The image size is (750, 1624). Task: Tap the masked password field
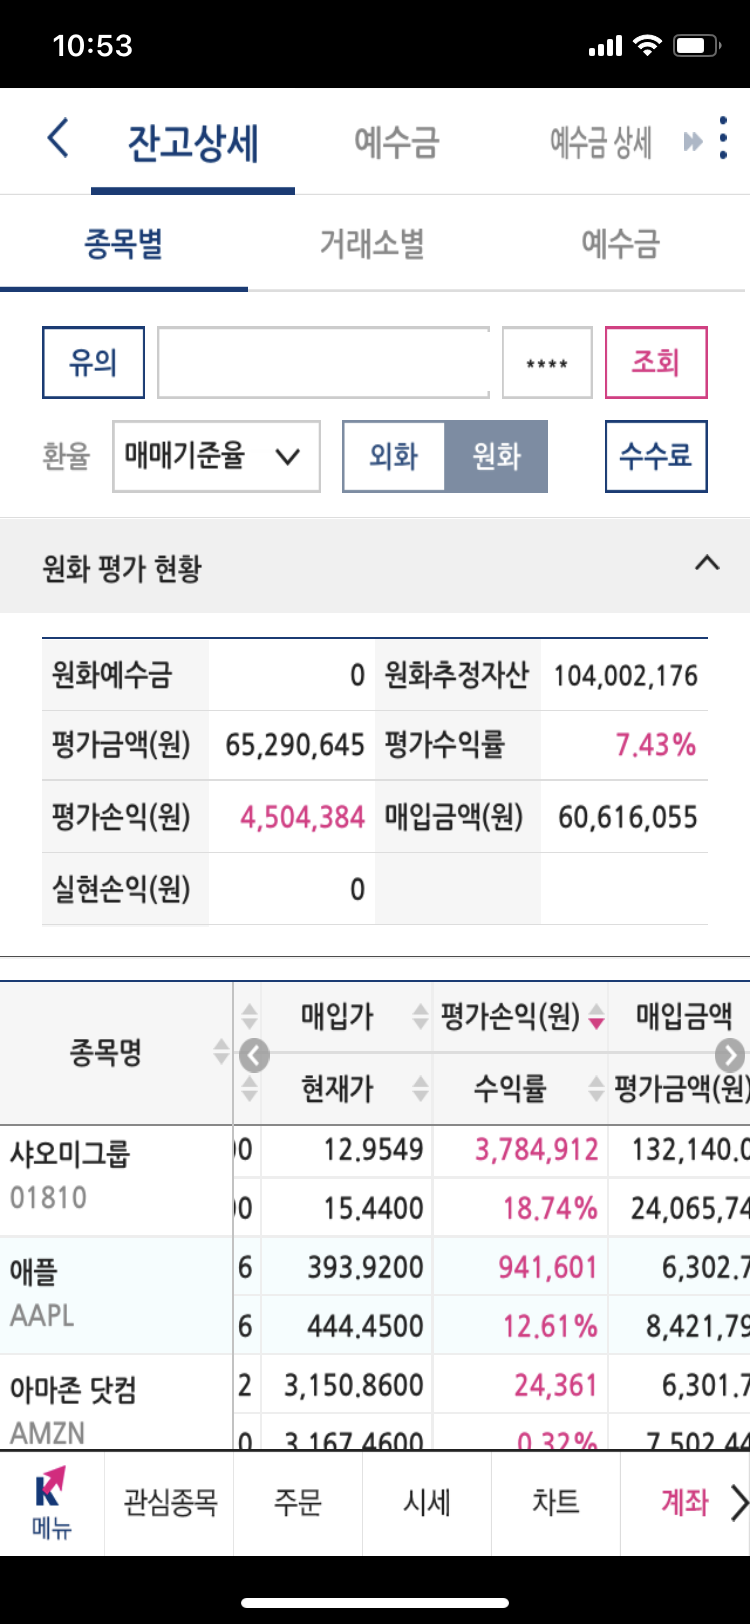[x=547, y=363]
